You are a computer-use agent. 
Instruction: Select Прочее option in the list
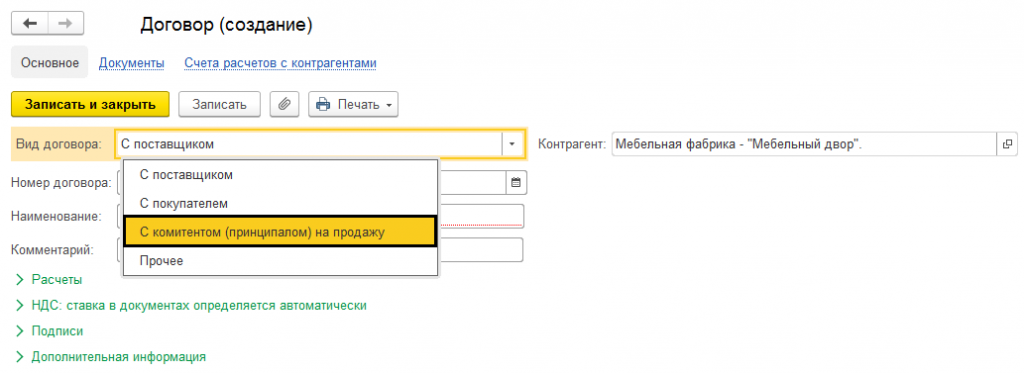point(280,261)
